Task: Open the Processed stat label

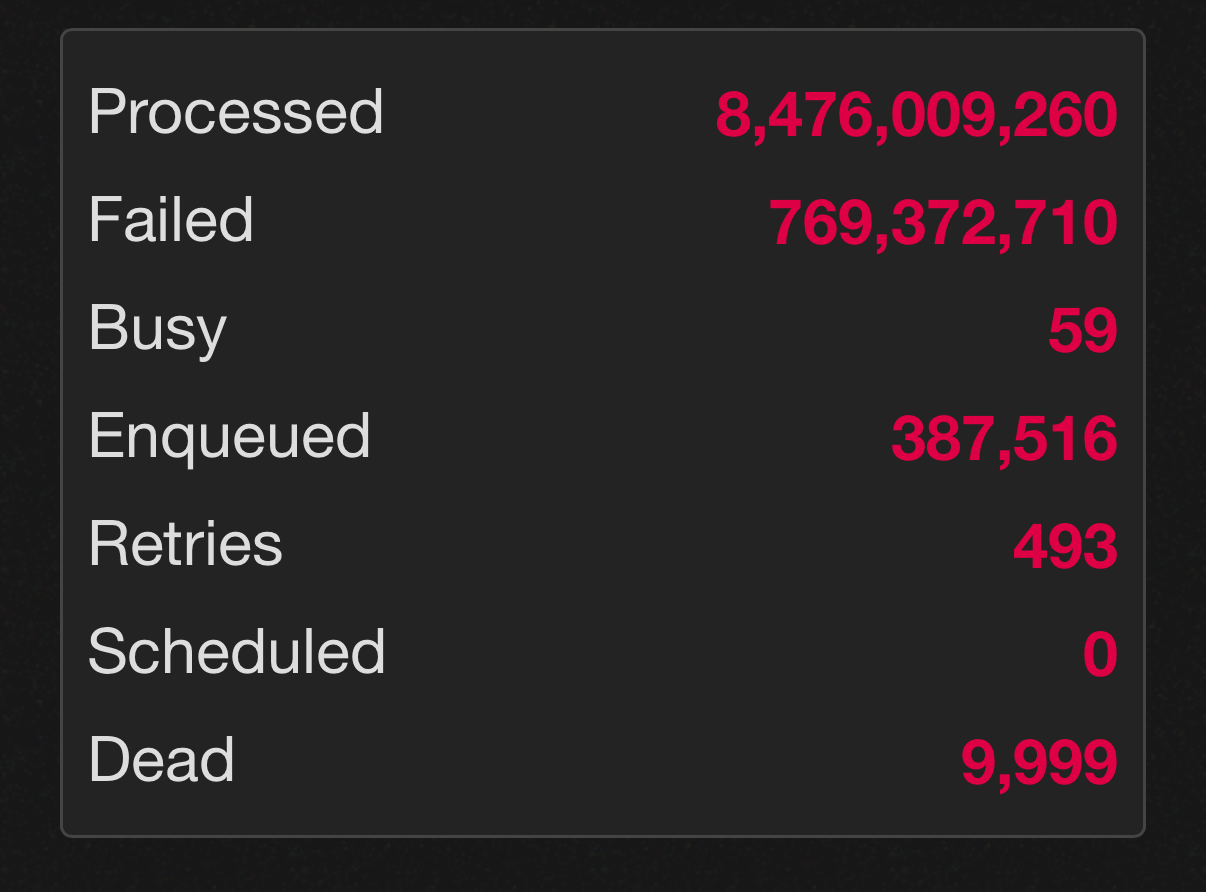Action: pos(236,112)
